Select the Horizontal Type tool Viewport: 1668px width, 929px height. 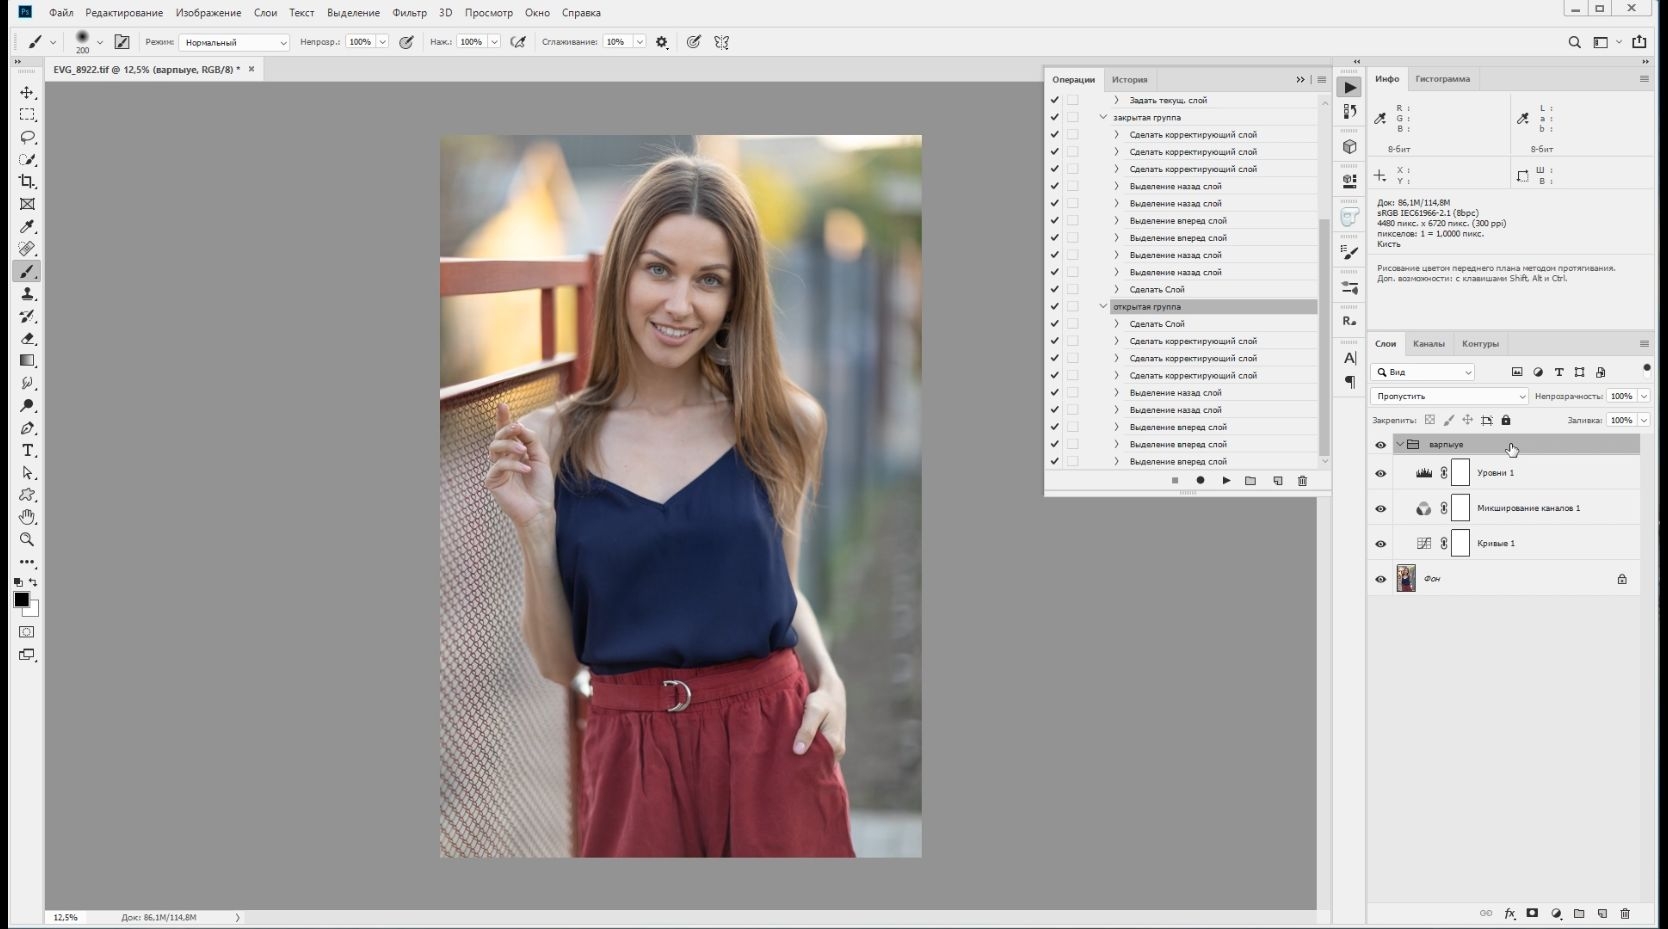27,450
